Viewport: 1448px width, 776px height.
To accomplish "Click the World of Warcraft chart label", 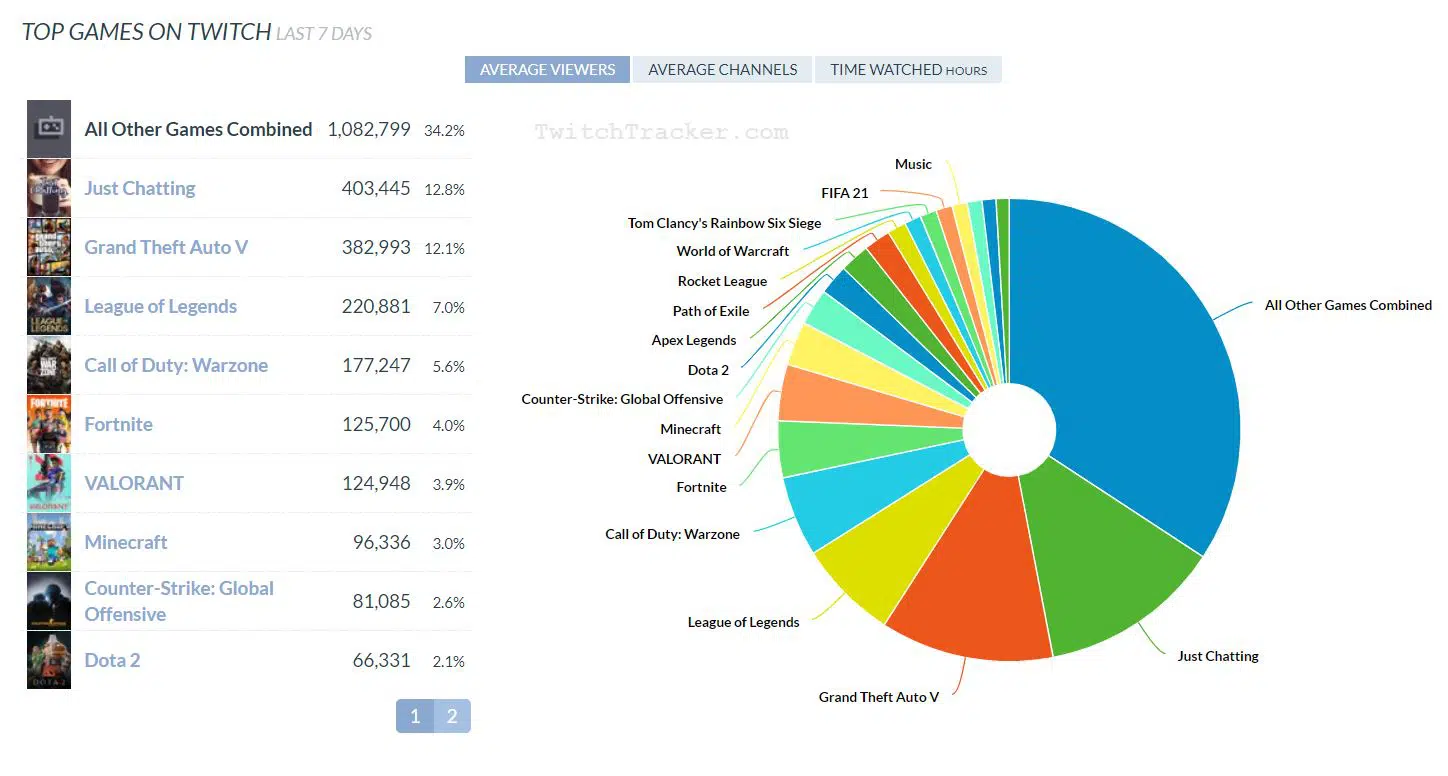I will pos(732,251).
